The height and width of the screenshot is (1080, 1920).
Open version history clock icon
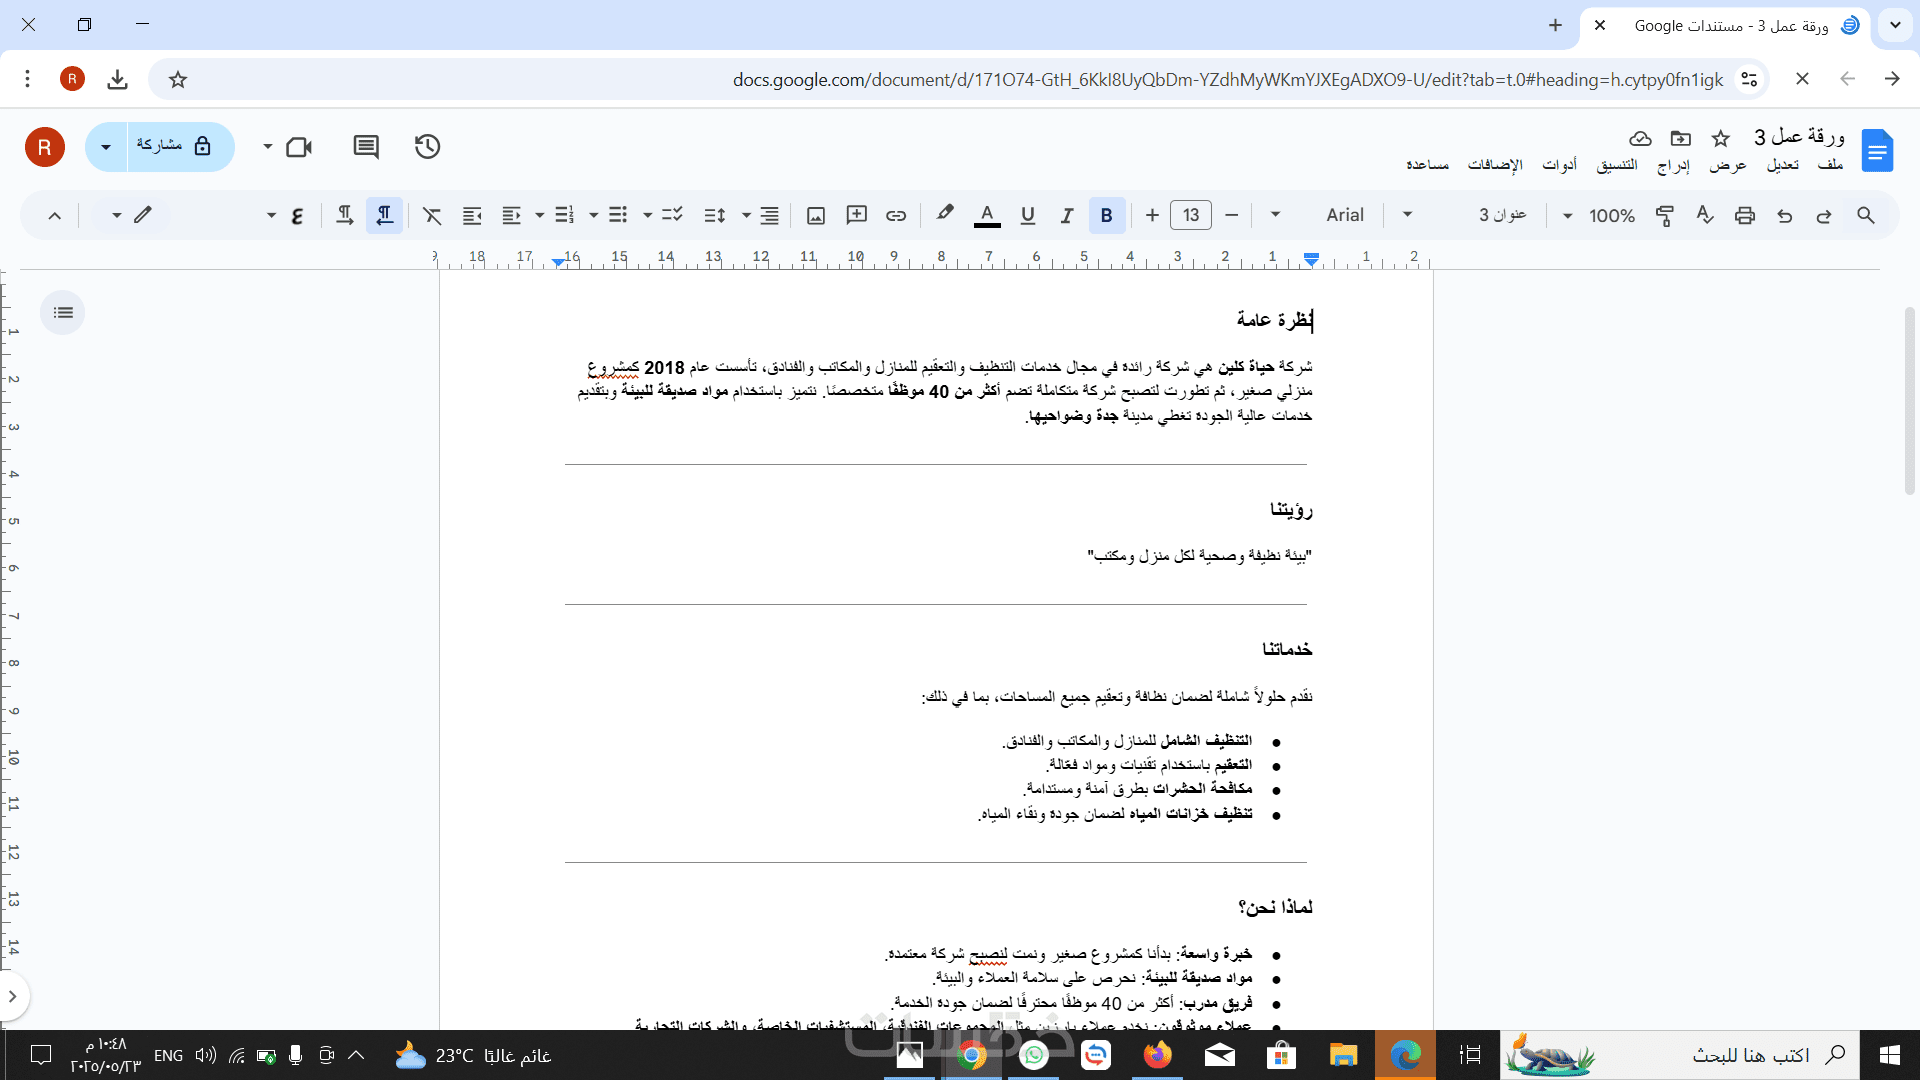[x=427, y=147]
